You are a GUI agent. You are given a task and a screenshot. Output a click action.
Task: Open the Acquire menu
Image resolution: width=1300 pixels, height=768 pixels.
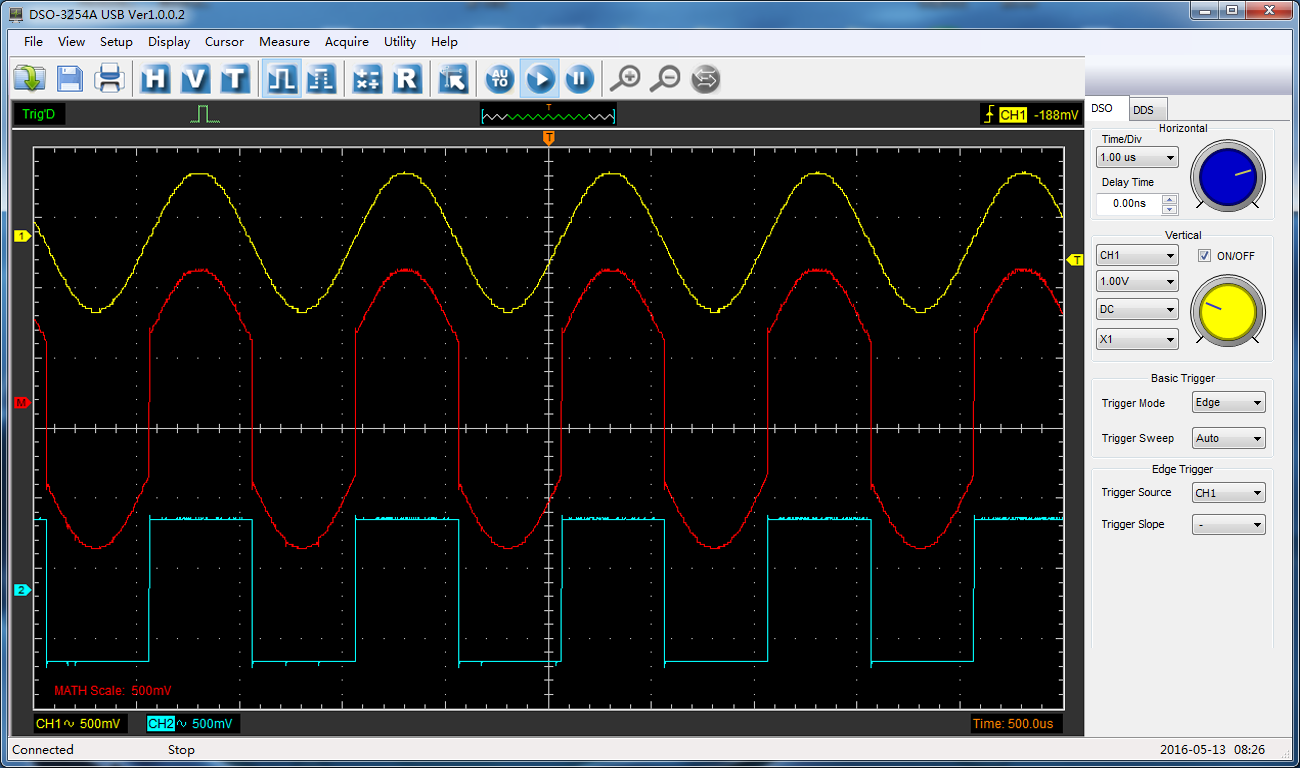click(347, 42)
